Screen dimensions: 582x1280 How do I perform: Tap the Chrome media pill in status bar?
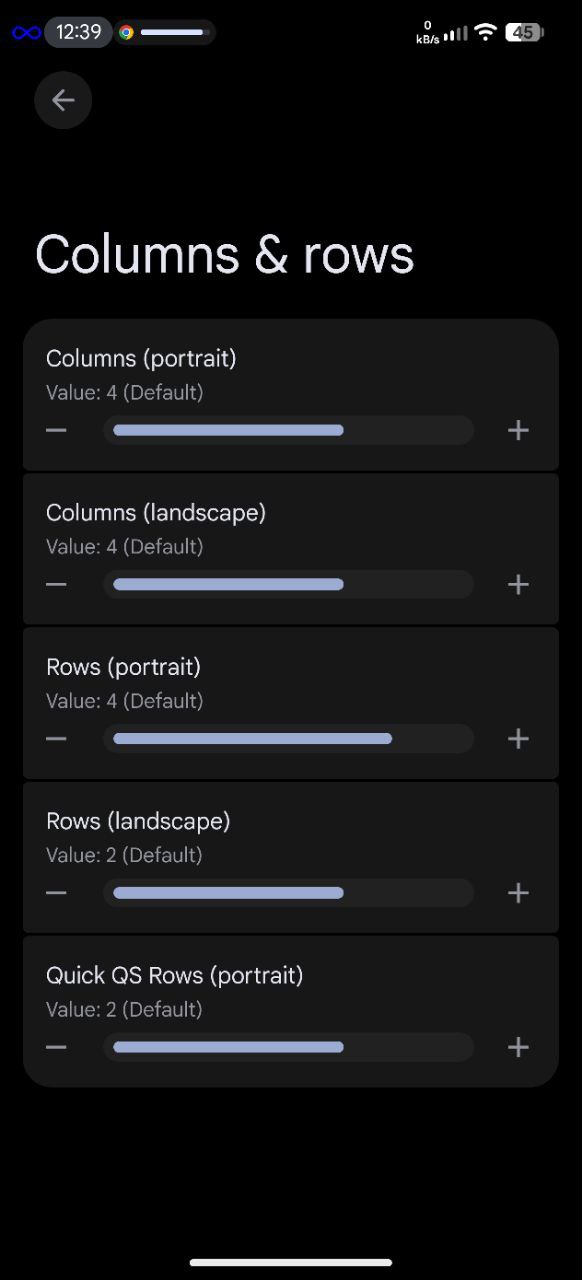(164, 32)
